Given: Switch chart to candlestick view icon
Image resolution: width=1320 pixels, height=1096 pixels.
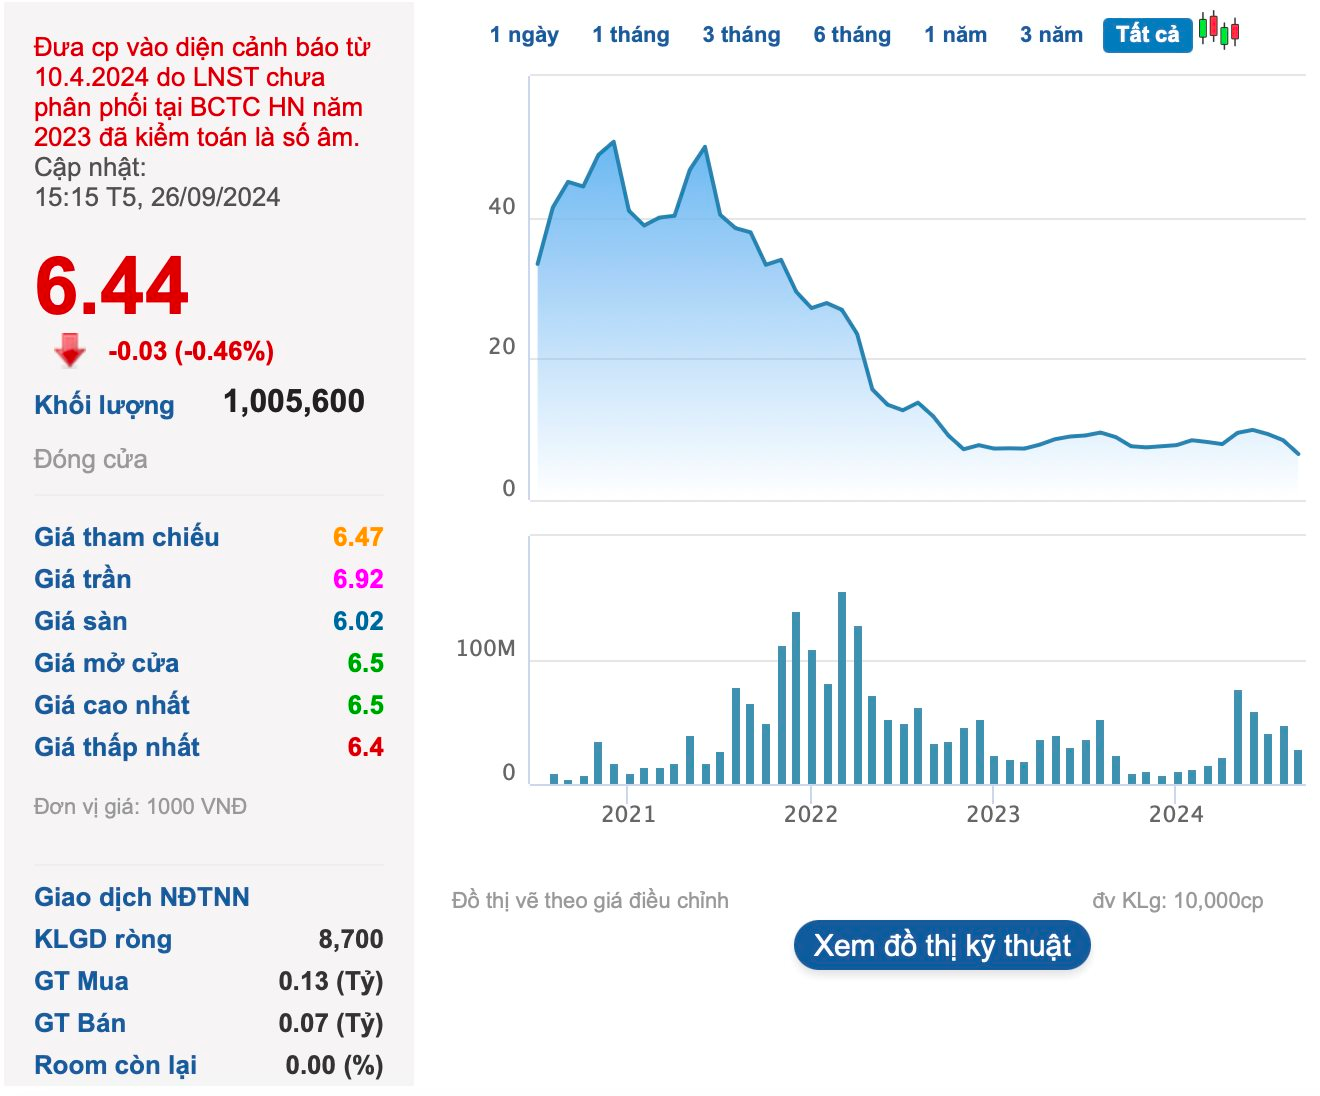Looking at the screenshot, I should coord(1219,30).
